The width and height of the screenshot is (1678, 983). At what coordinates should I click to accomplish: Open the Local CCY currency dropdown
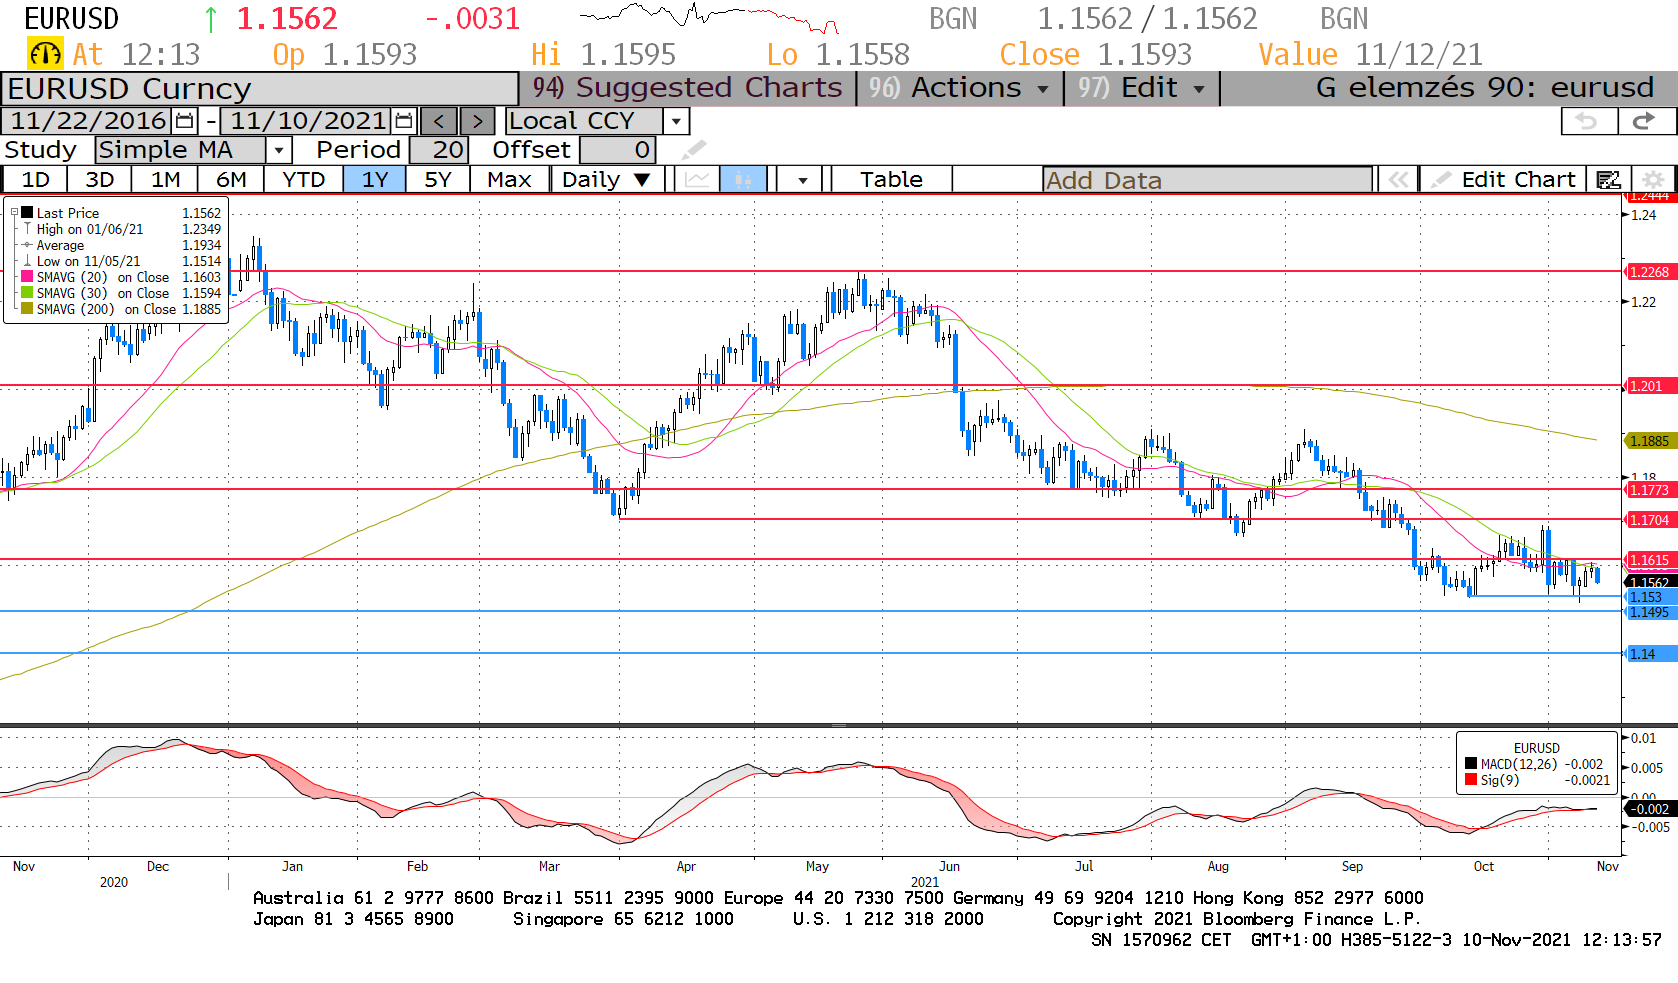pos(677,121)
